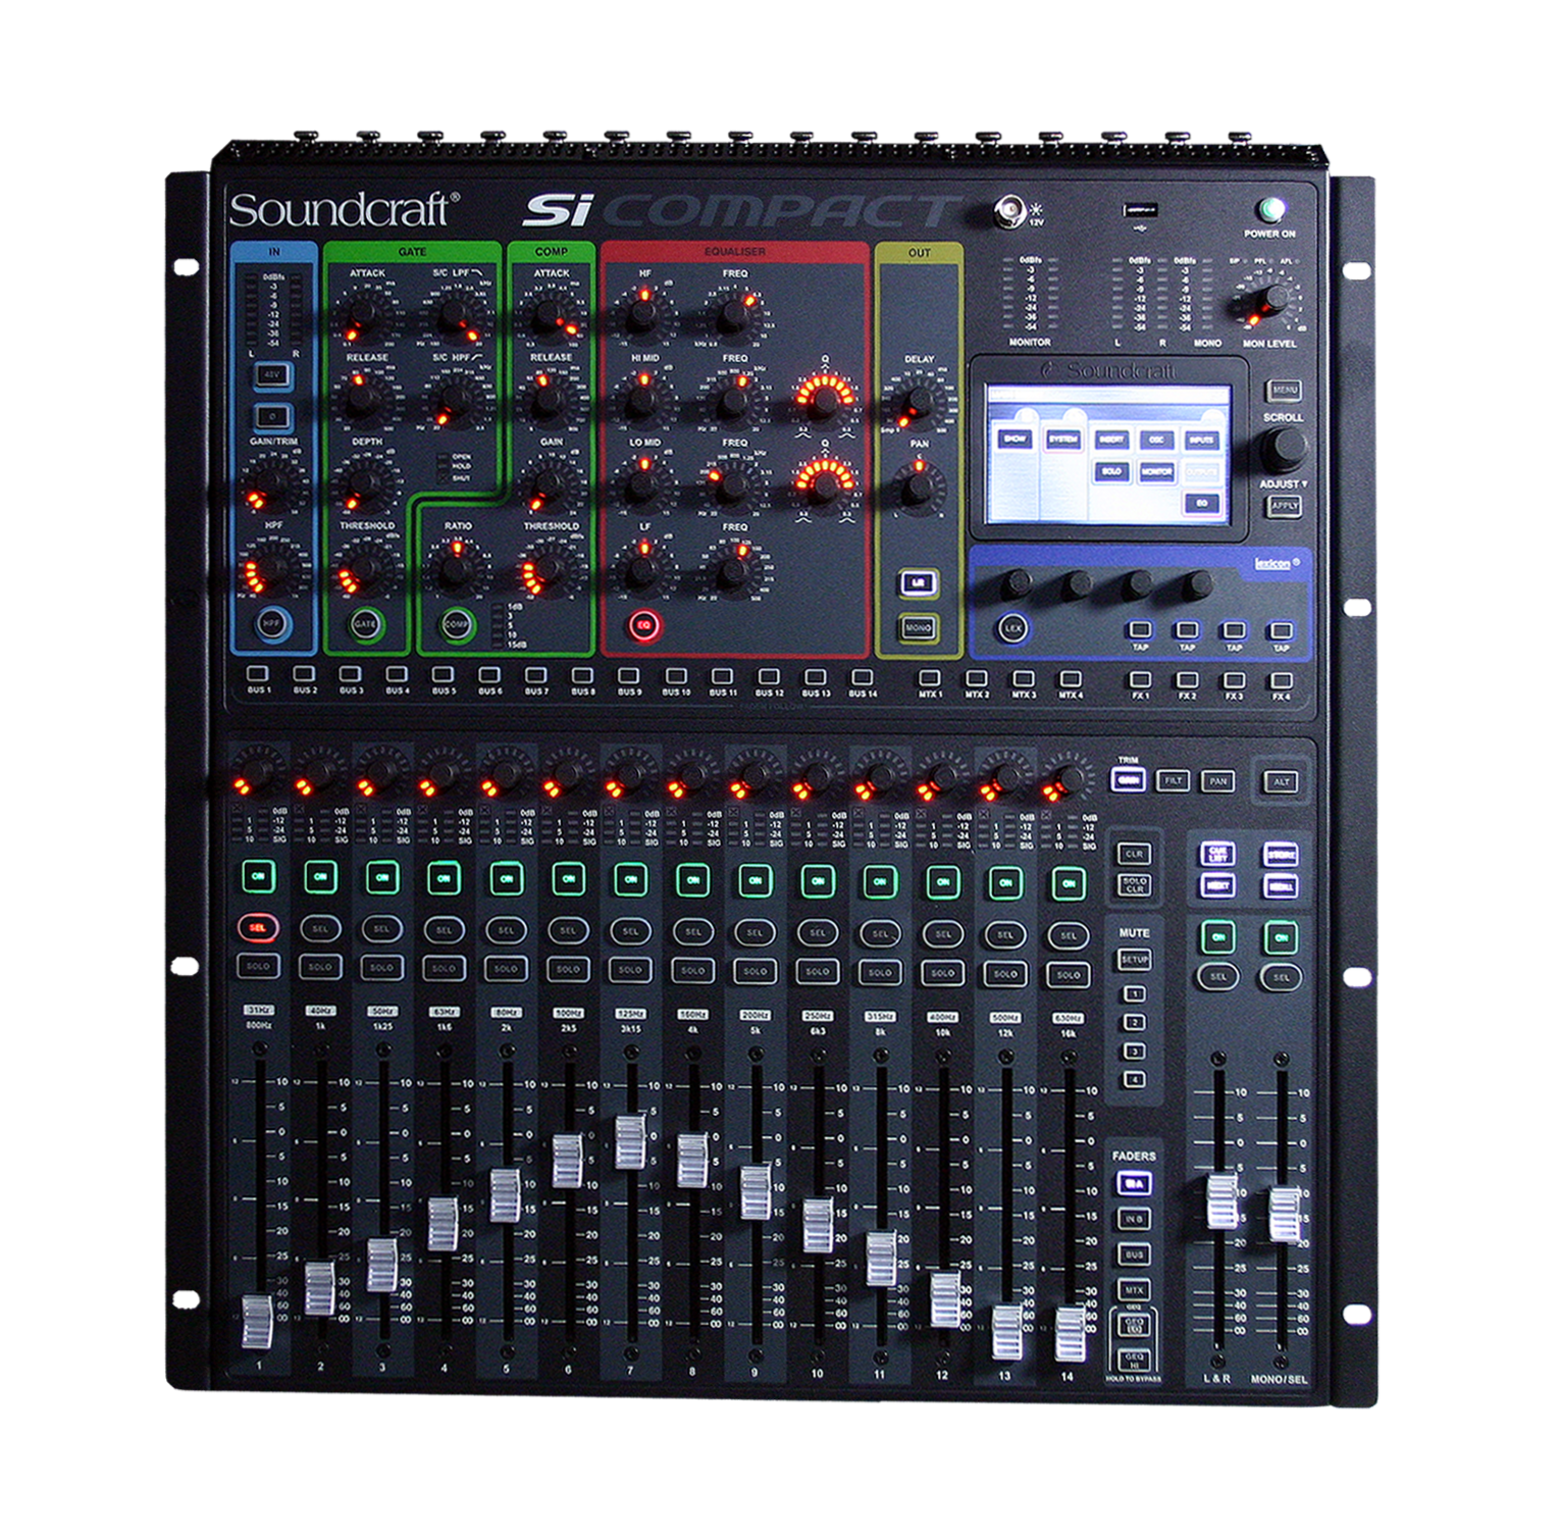This screenshot has width=1560, height=1536.
Task: Tap the first FX TAP tempo button
Action: [1141, 628]
